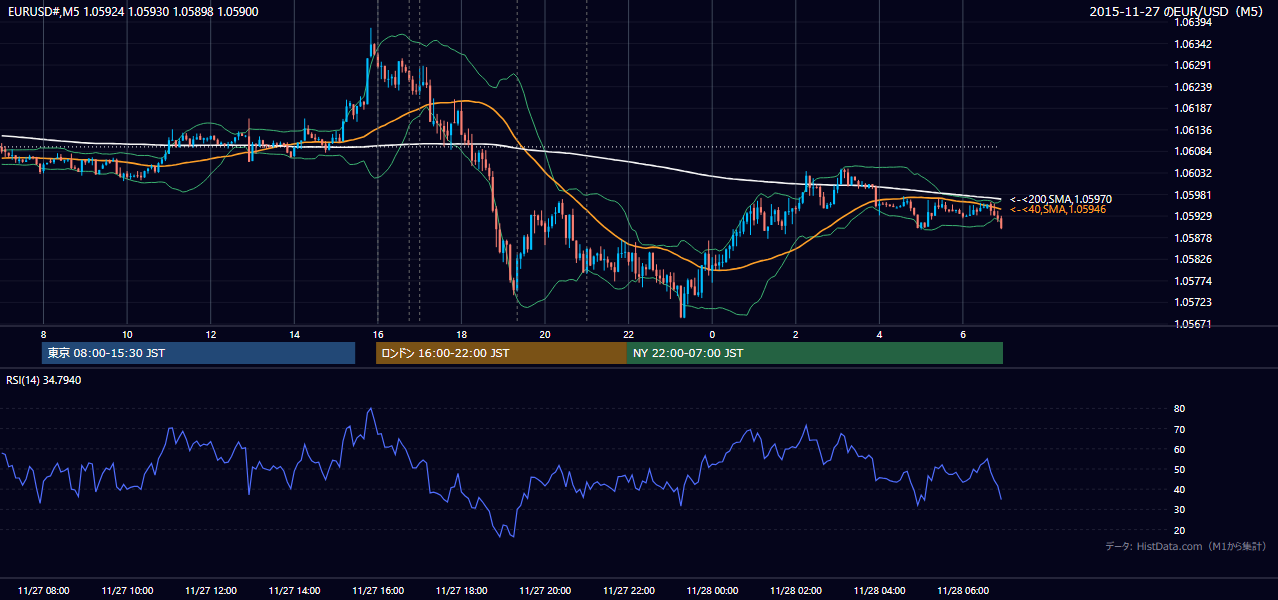Click price axis value 1.05981

pyautogui.click(x=1195, y=195)
